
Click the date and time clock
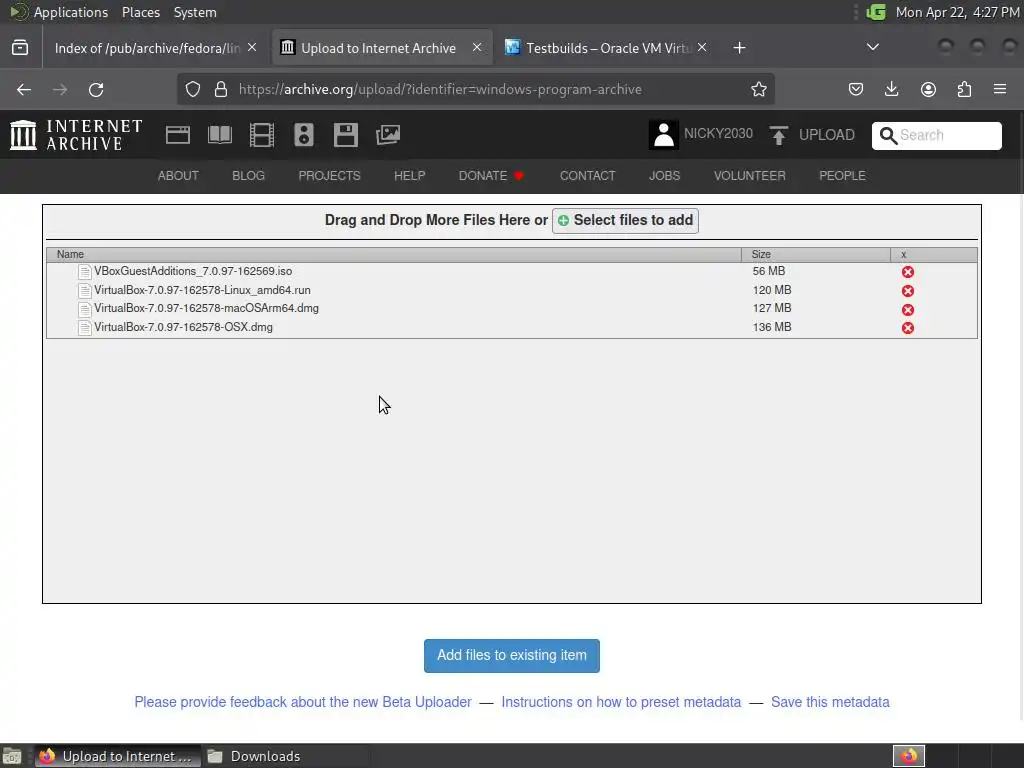[957, 12]
